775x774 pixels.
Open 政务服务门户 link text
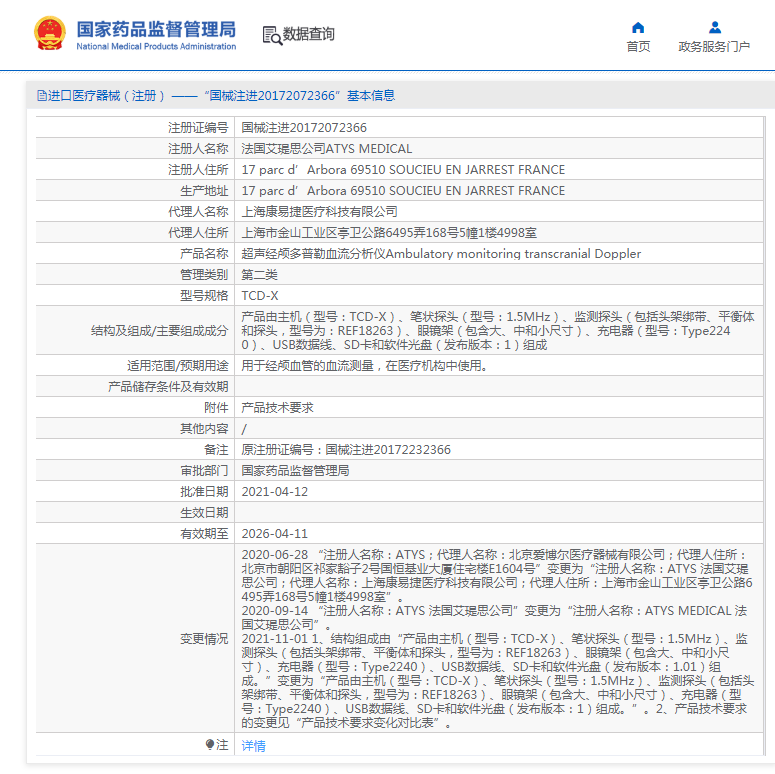(x=714, y=46)
